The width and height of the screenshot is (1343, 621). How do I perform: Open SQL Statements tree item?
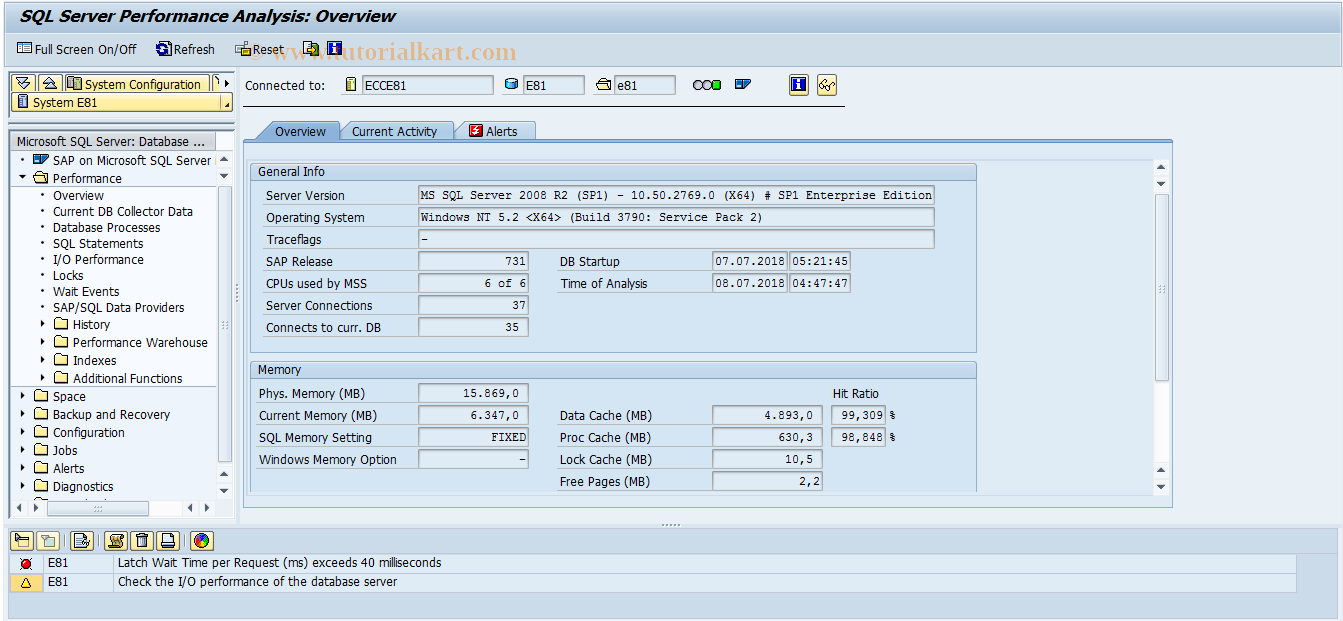click(98, 243)
